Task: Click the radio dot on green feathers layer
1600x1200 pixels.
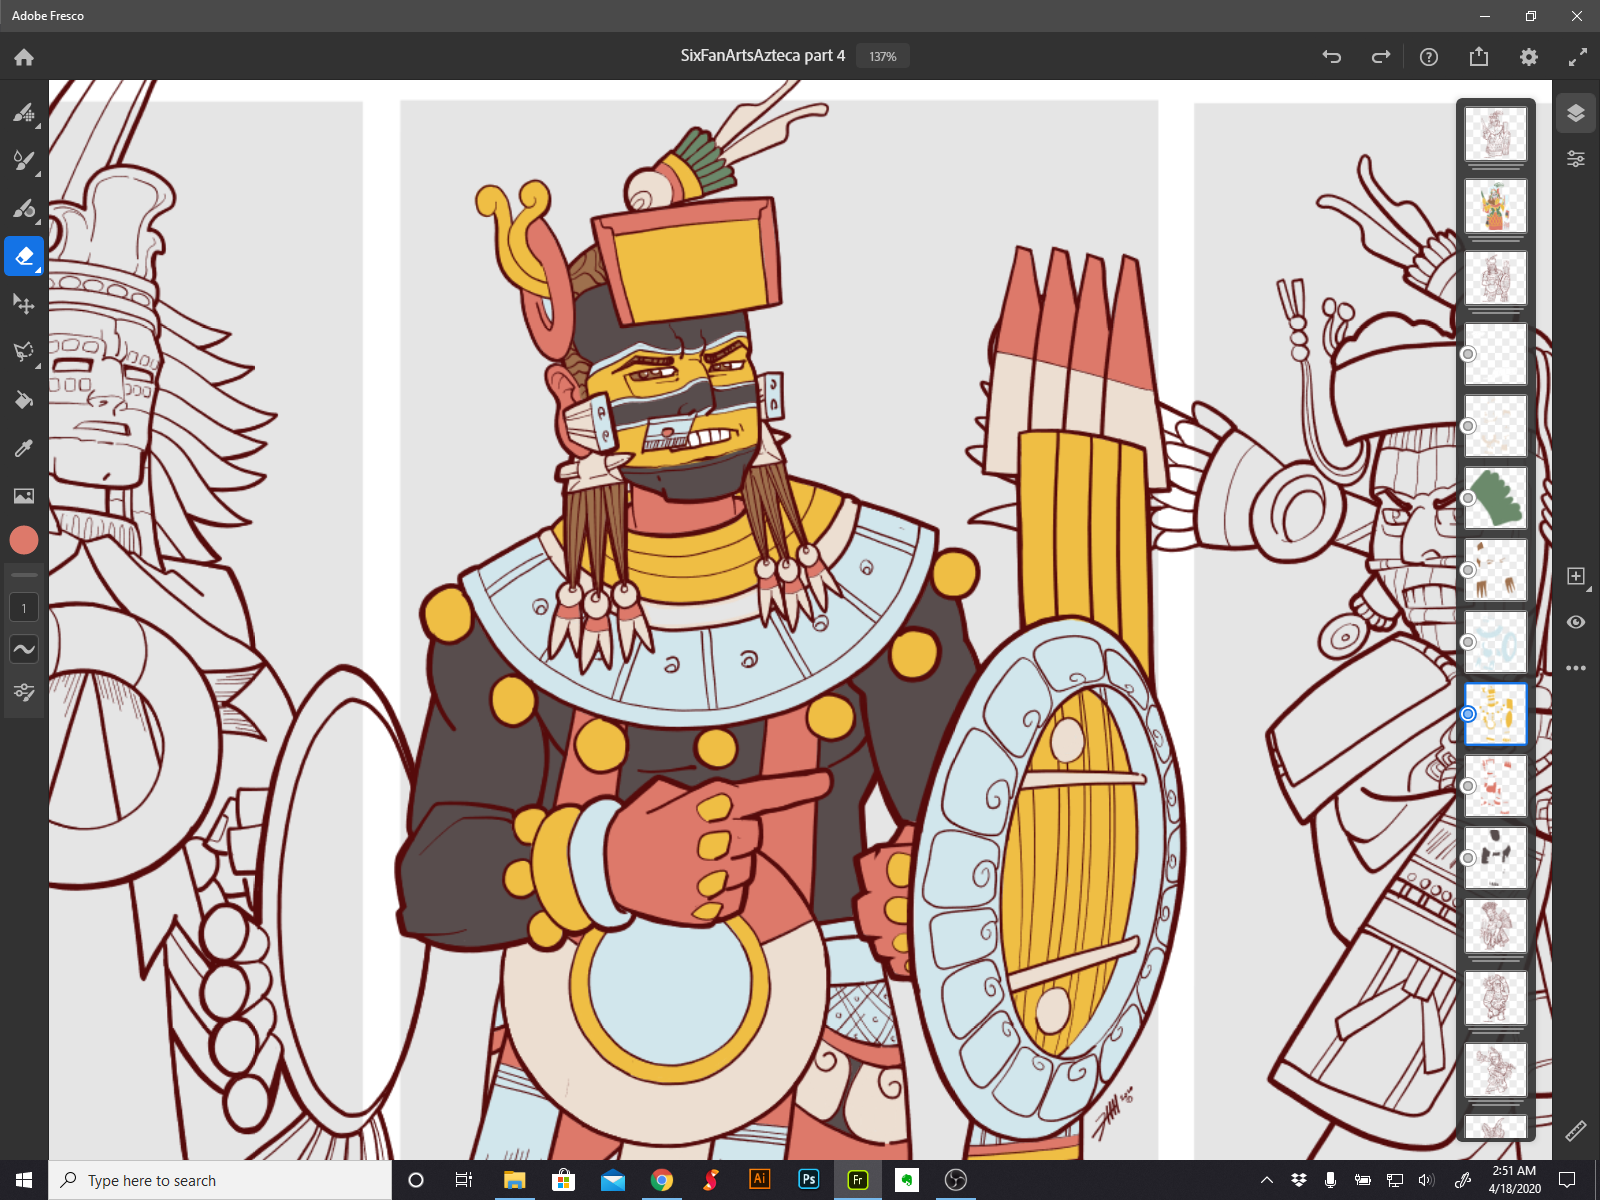Action: [x=1468, y=498]
